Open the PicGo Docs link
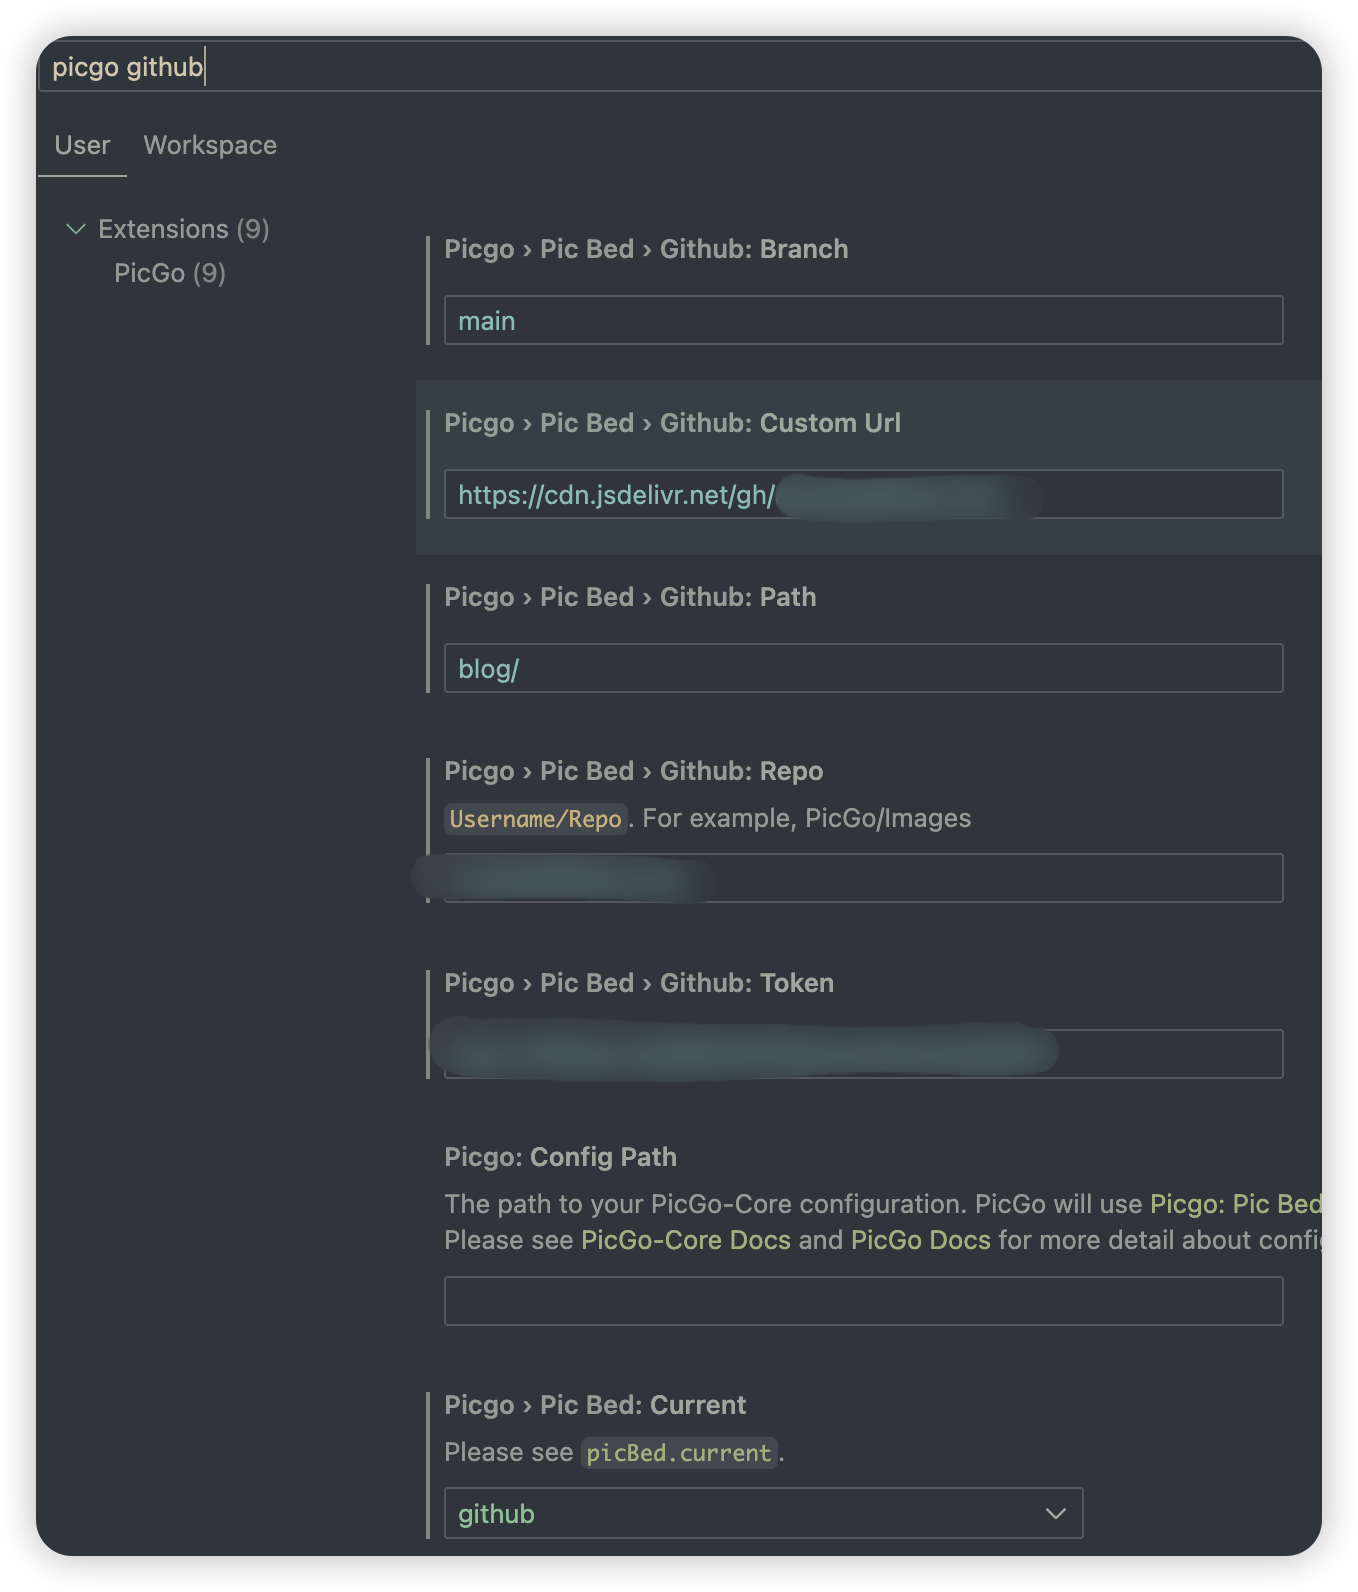The image size is (1358, 1592). pyautogui.click(x=919, y=1239)
